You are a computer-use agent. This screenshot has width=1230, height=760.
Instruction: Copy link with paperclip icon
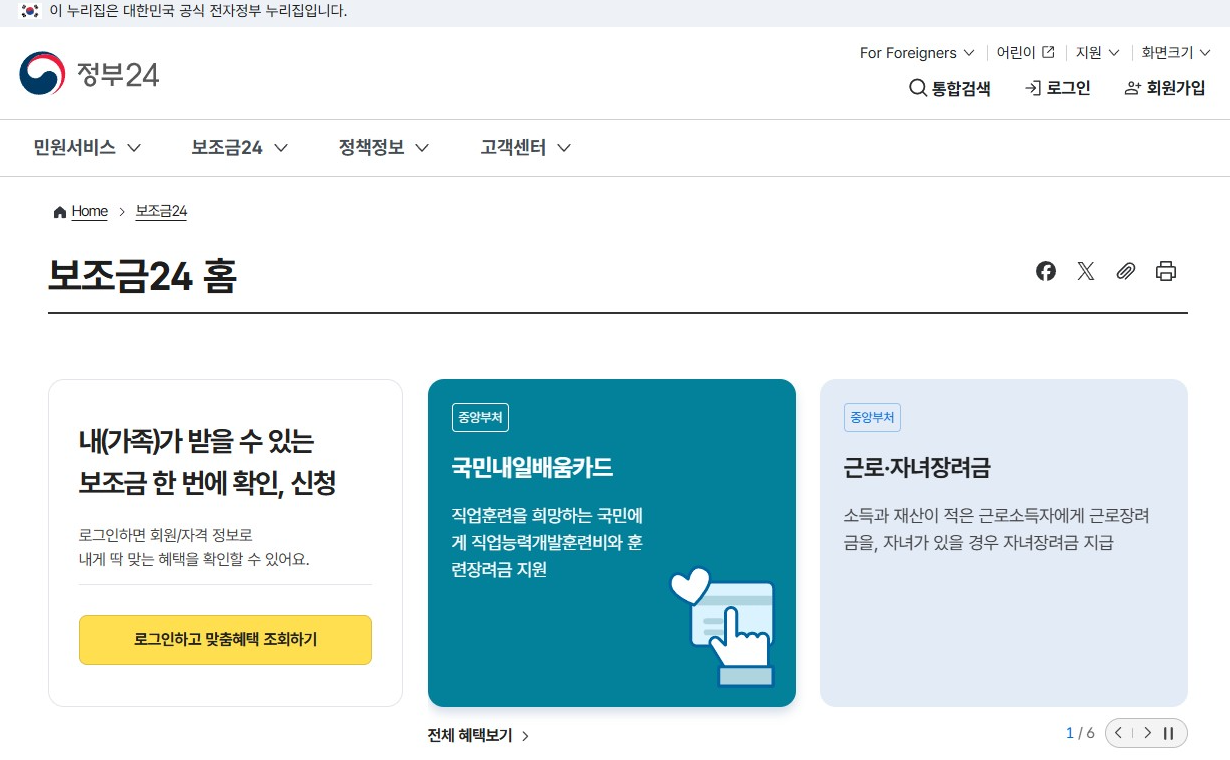[1126, 271]
